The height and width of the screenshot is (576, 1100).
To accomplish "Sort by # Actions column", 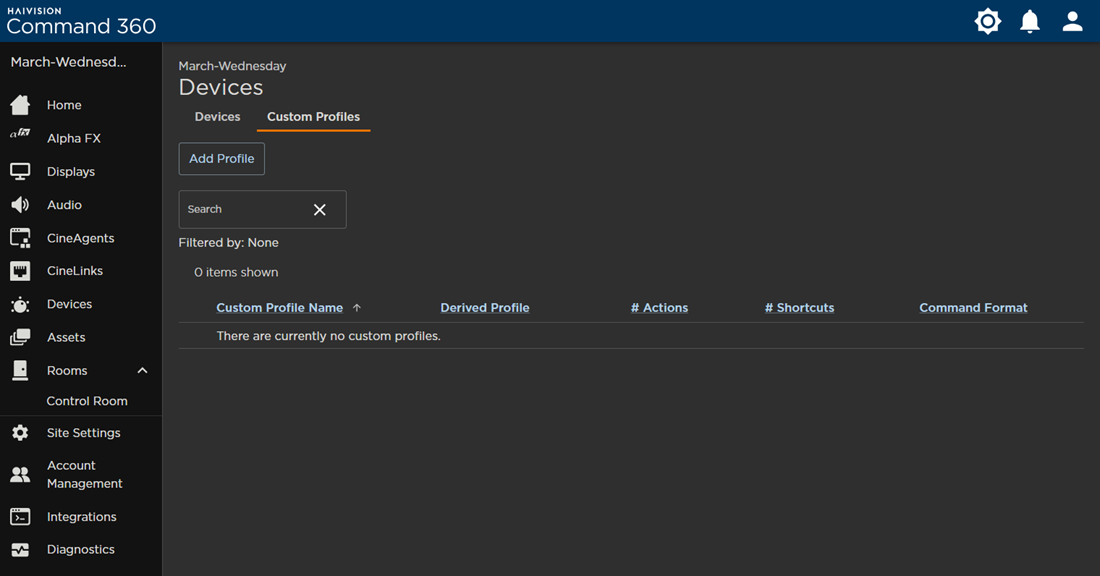I will pos(659,308).
